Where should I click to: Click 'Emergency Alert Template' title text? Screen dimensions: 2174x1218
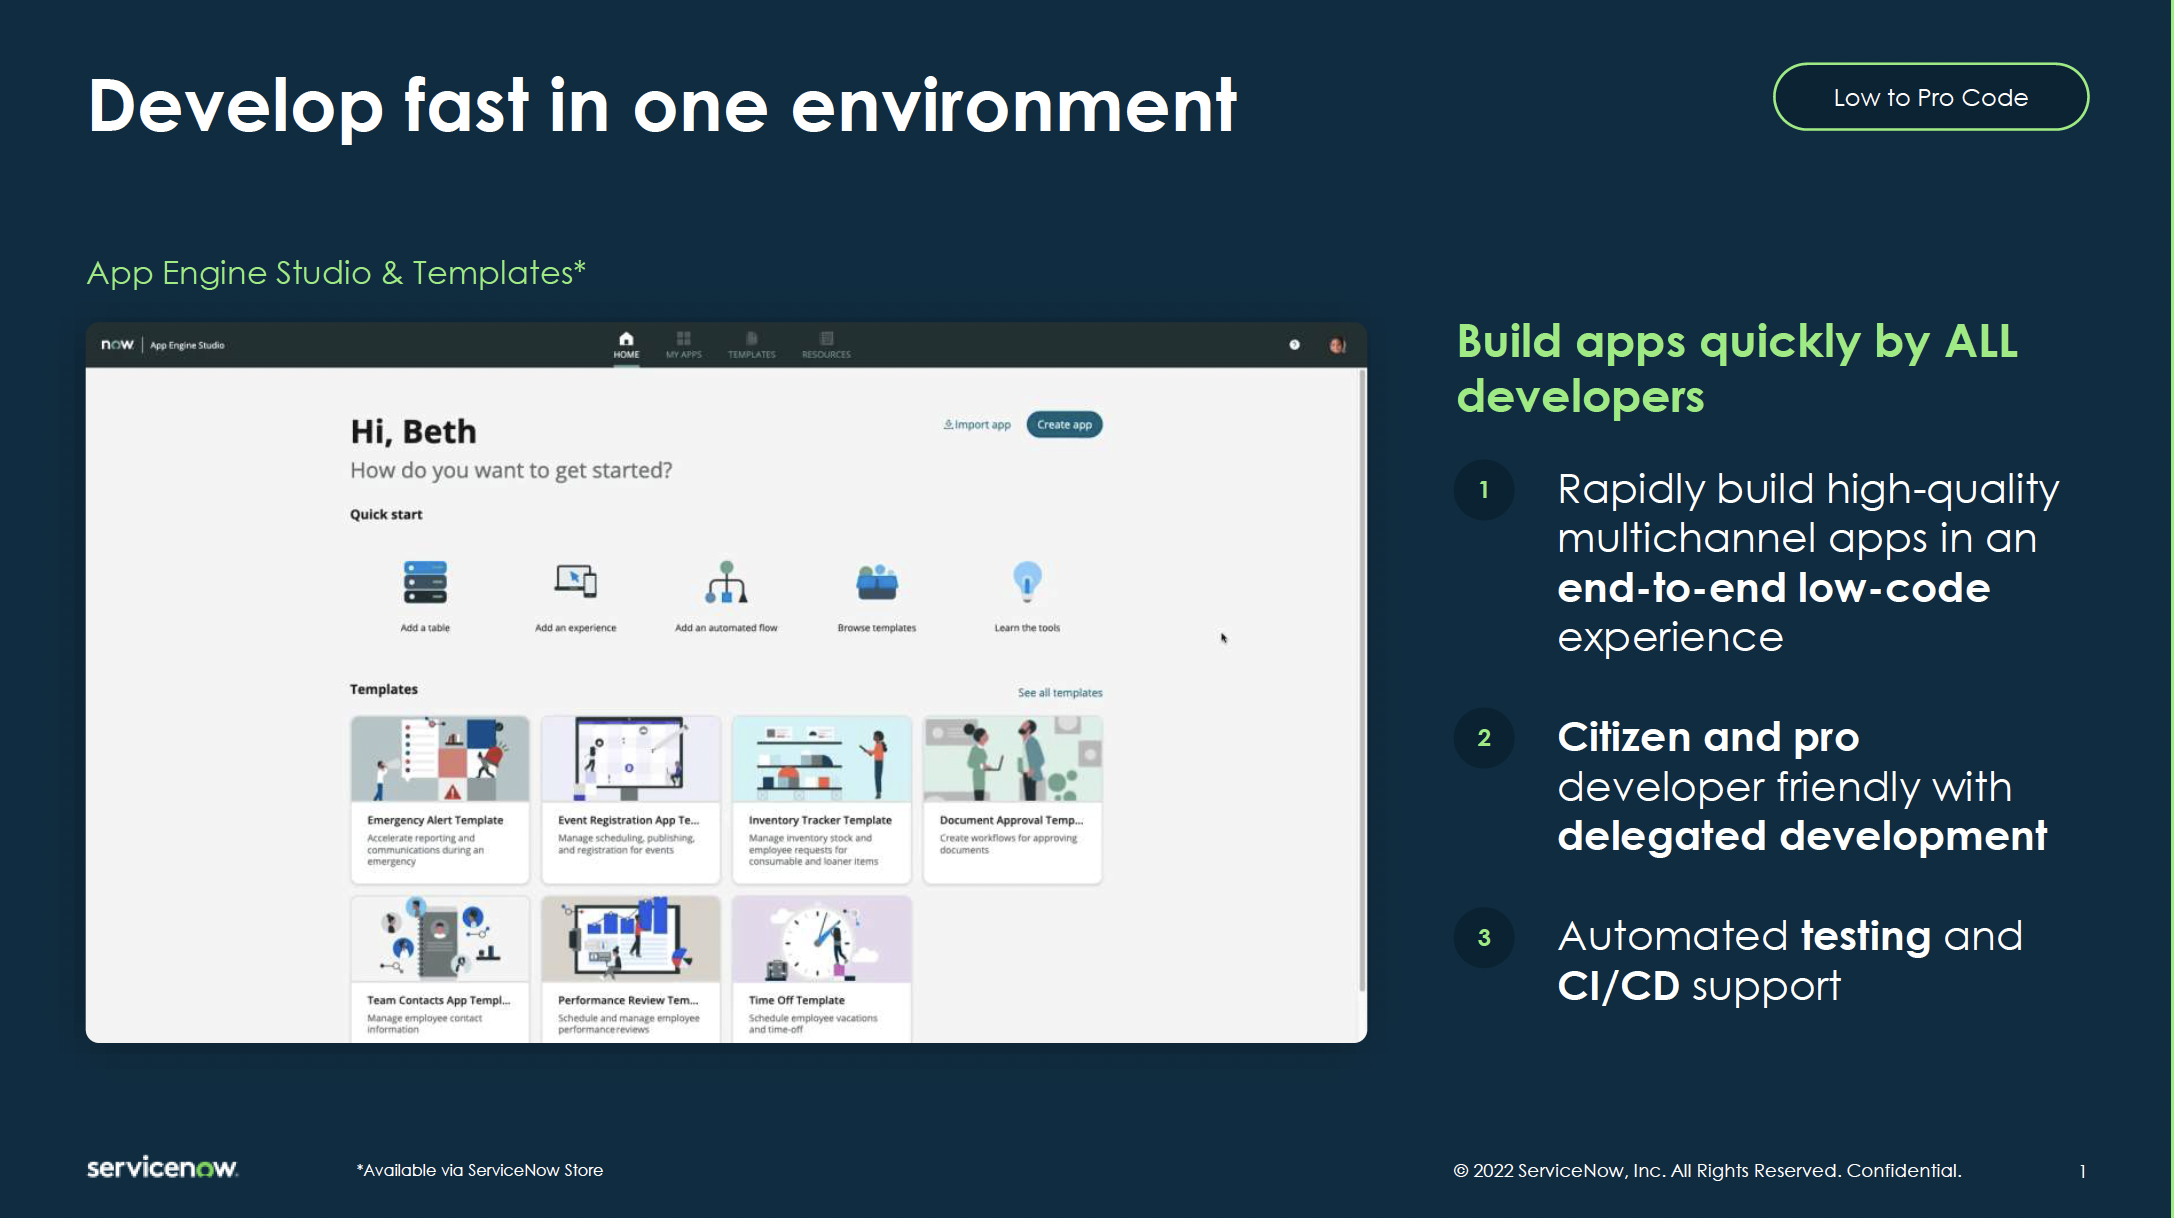[435, 820]
